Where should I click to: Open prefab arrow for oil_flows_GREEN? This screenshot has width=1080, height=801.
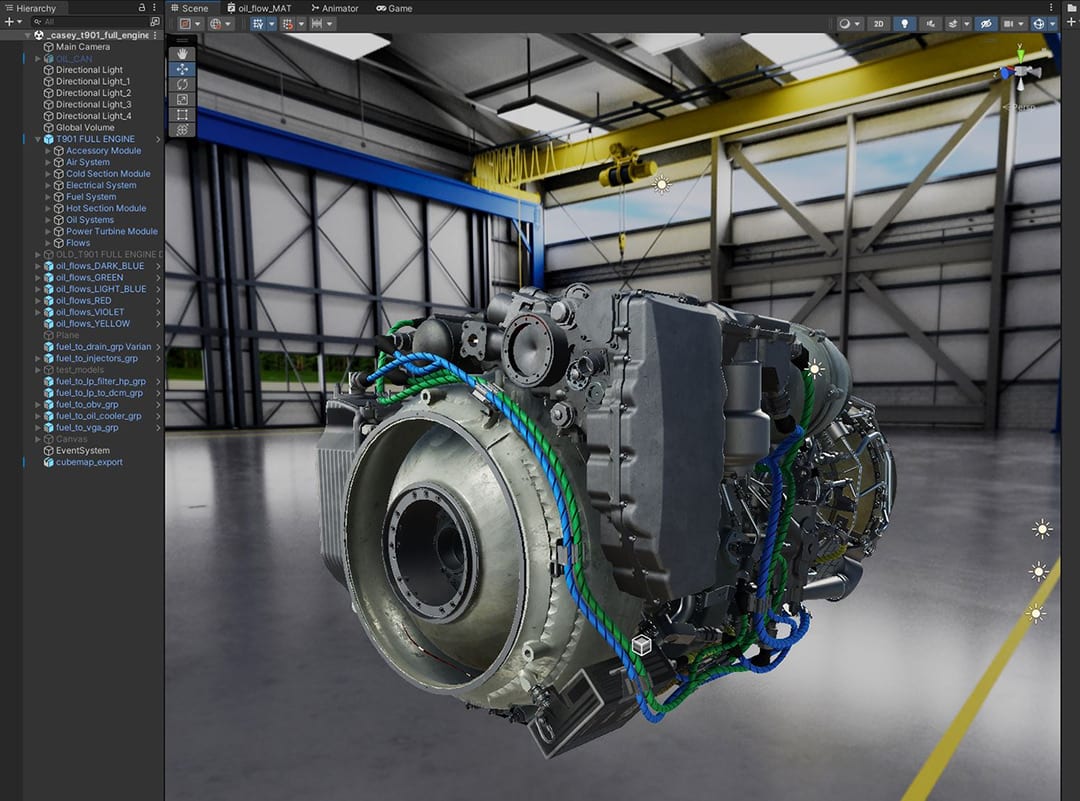click(158, 278)
